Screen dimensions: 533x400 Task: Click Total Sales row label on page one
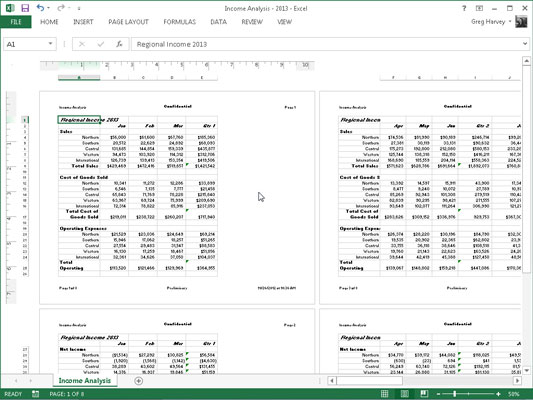coord(85,166)
